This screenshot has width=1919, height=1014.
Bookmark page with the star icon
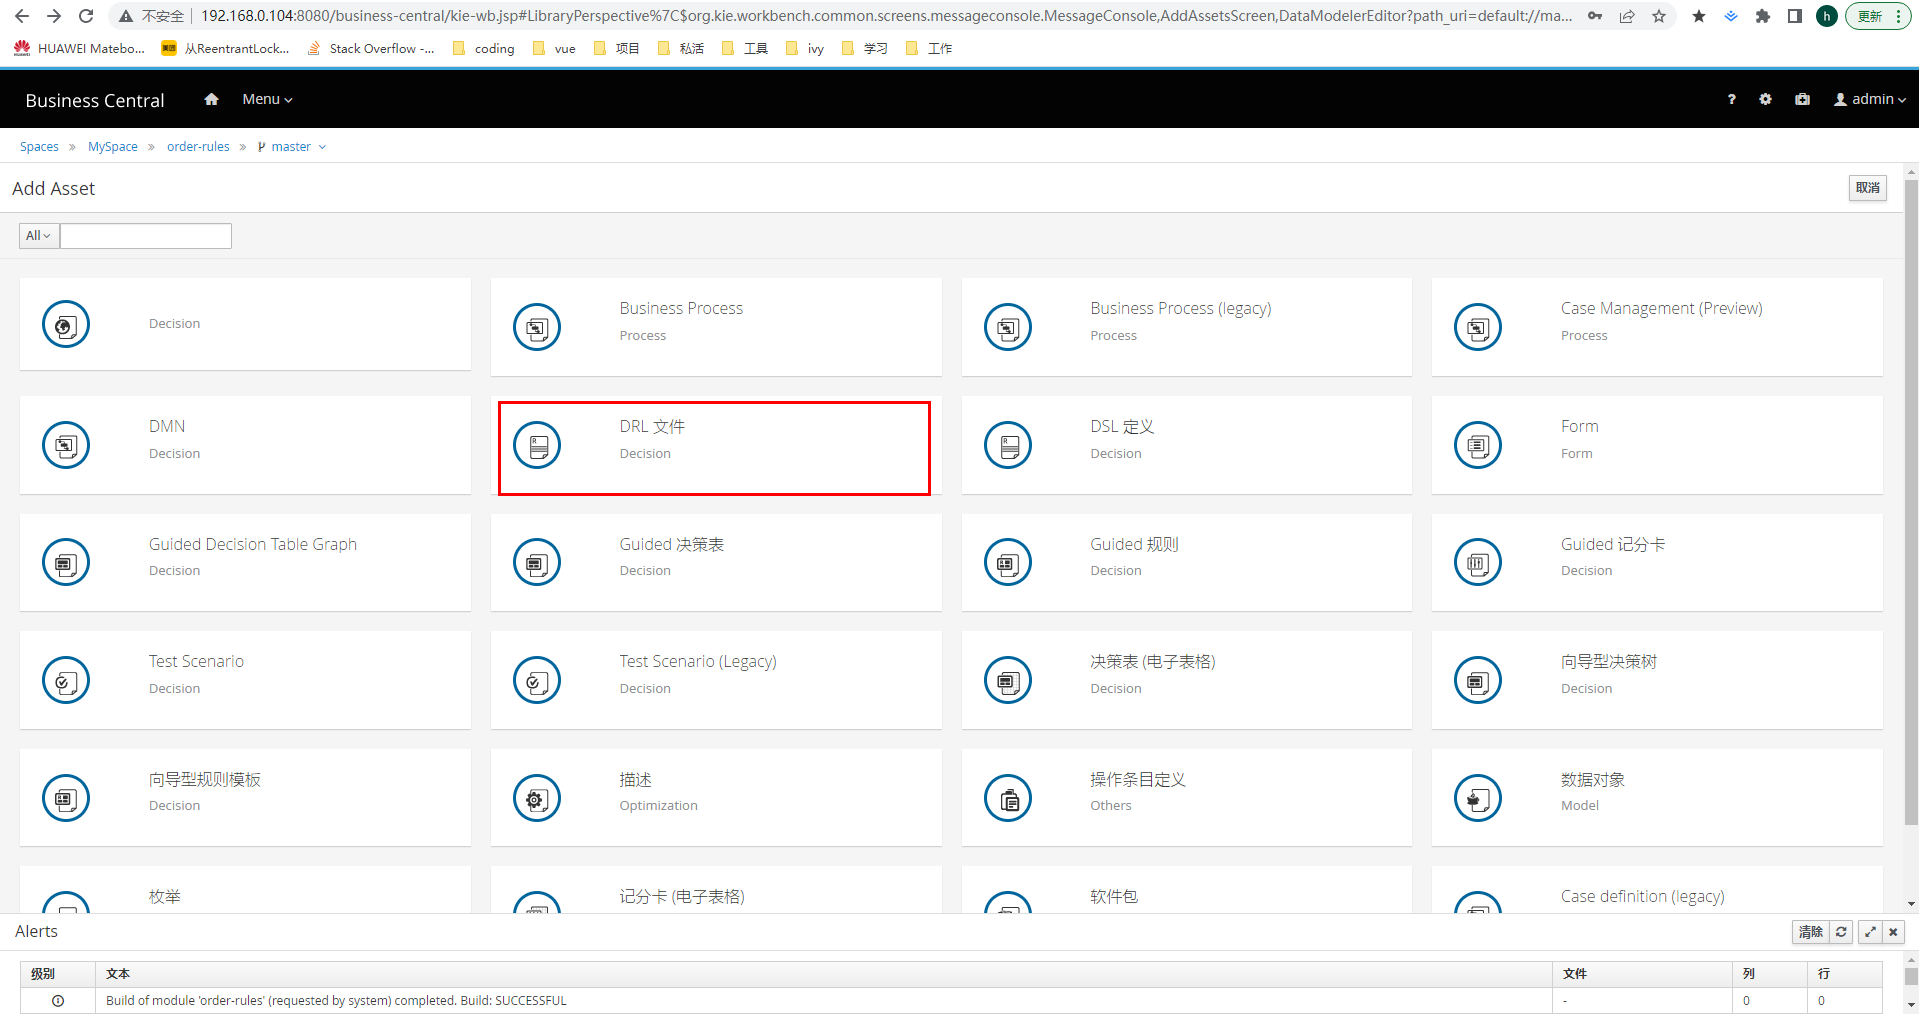tap(1659, 16)
